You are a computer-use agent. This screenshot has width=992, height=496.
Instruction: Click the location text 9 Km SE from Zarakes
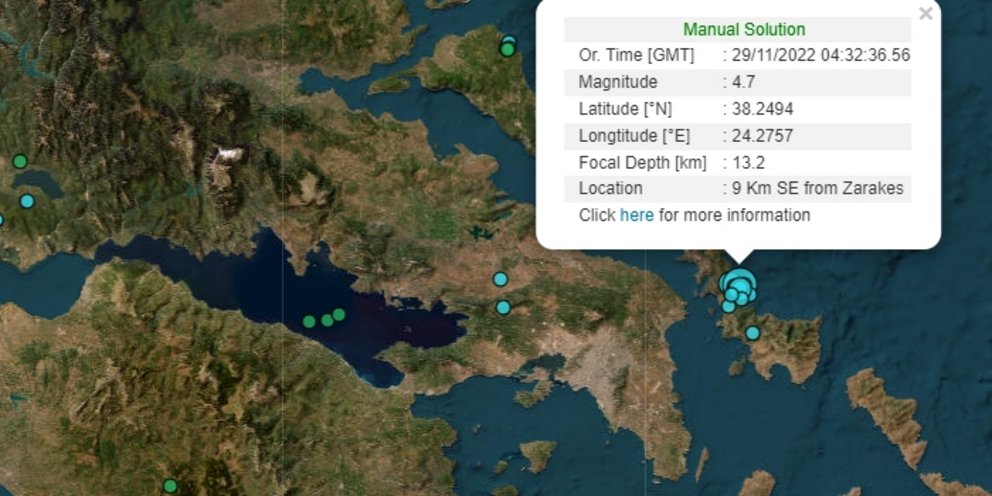(x=818, y=189)
